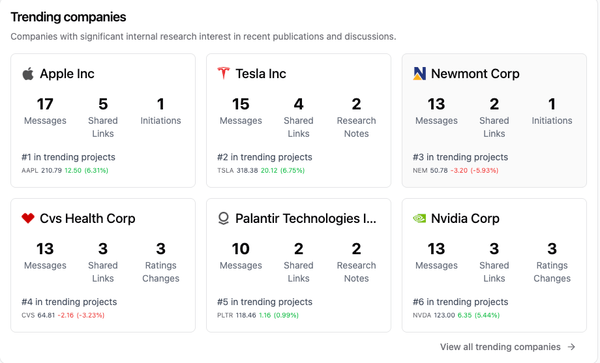Click the Palantir logo icon
The width and height of the screenshot is (600, 363).
[223, 218]
